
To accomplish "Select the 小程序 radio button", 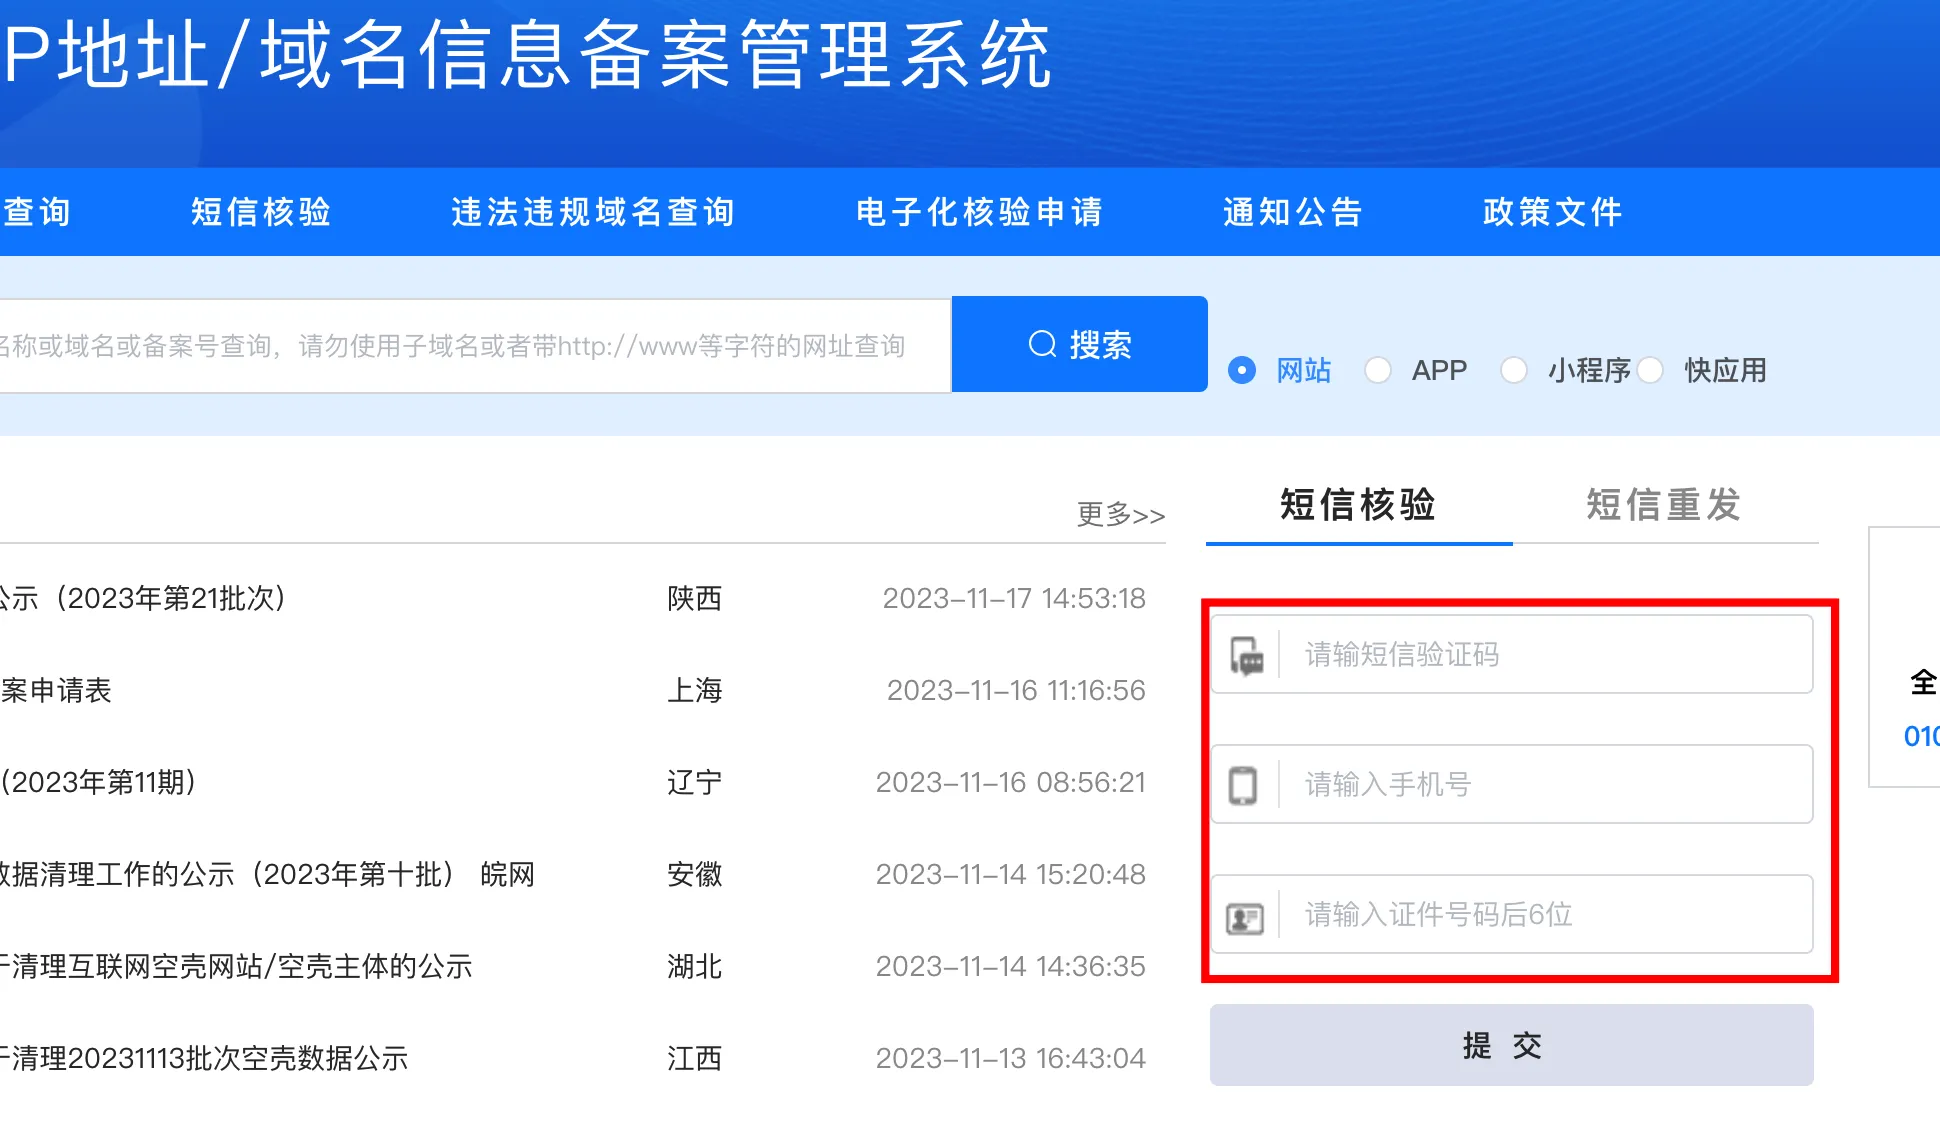I will (1514, 371).
